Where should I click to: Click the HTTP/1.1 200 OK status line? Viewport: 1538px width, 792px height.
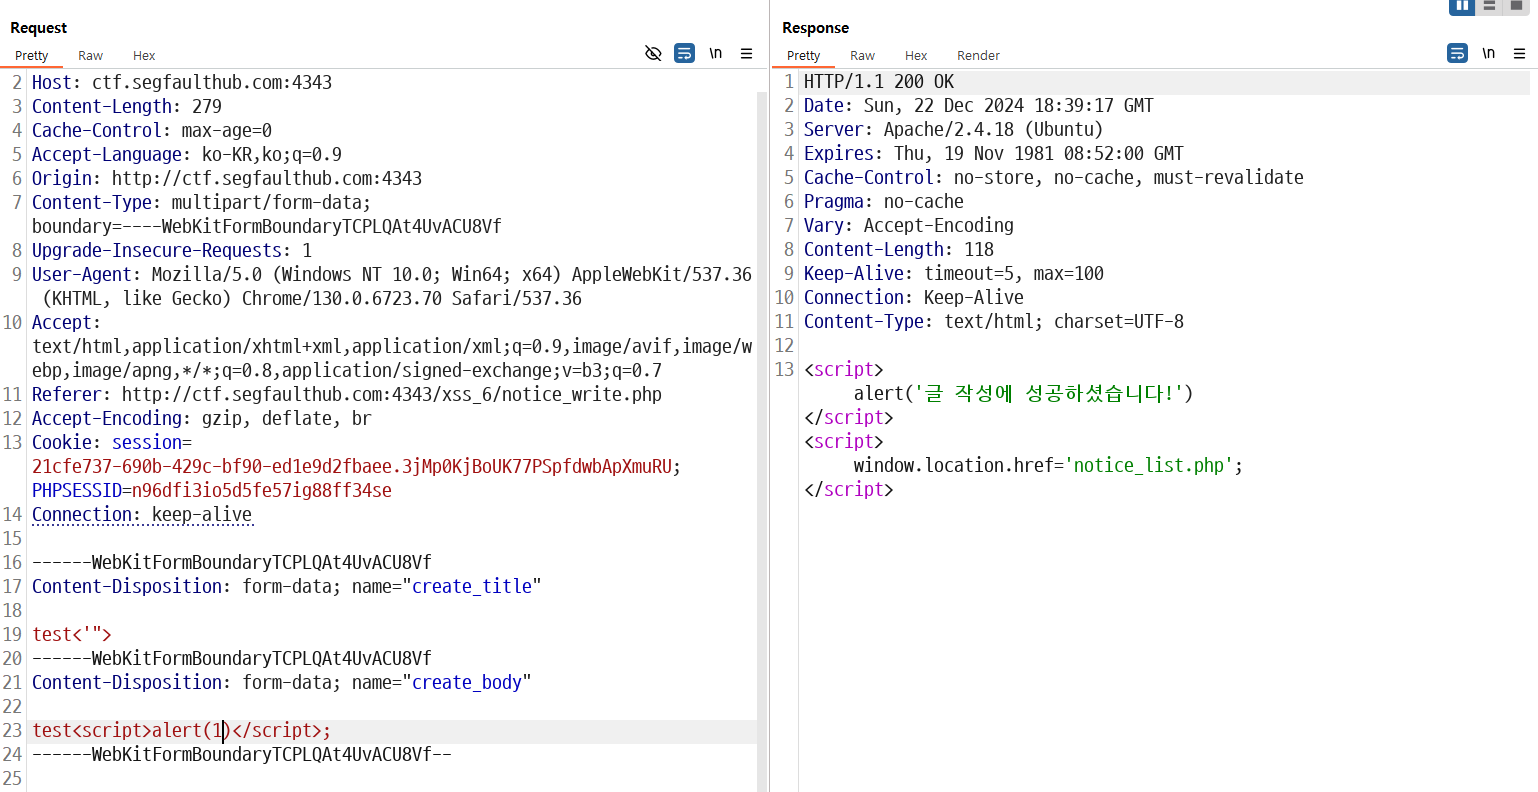click(879, 82)
